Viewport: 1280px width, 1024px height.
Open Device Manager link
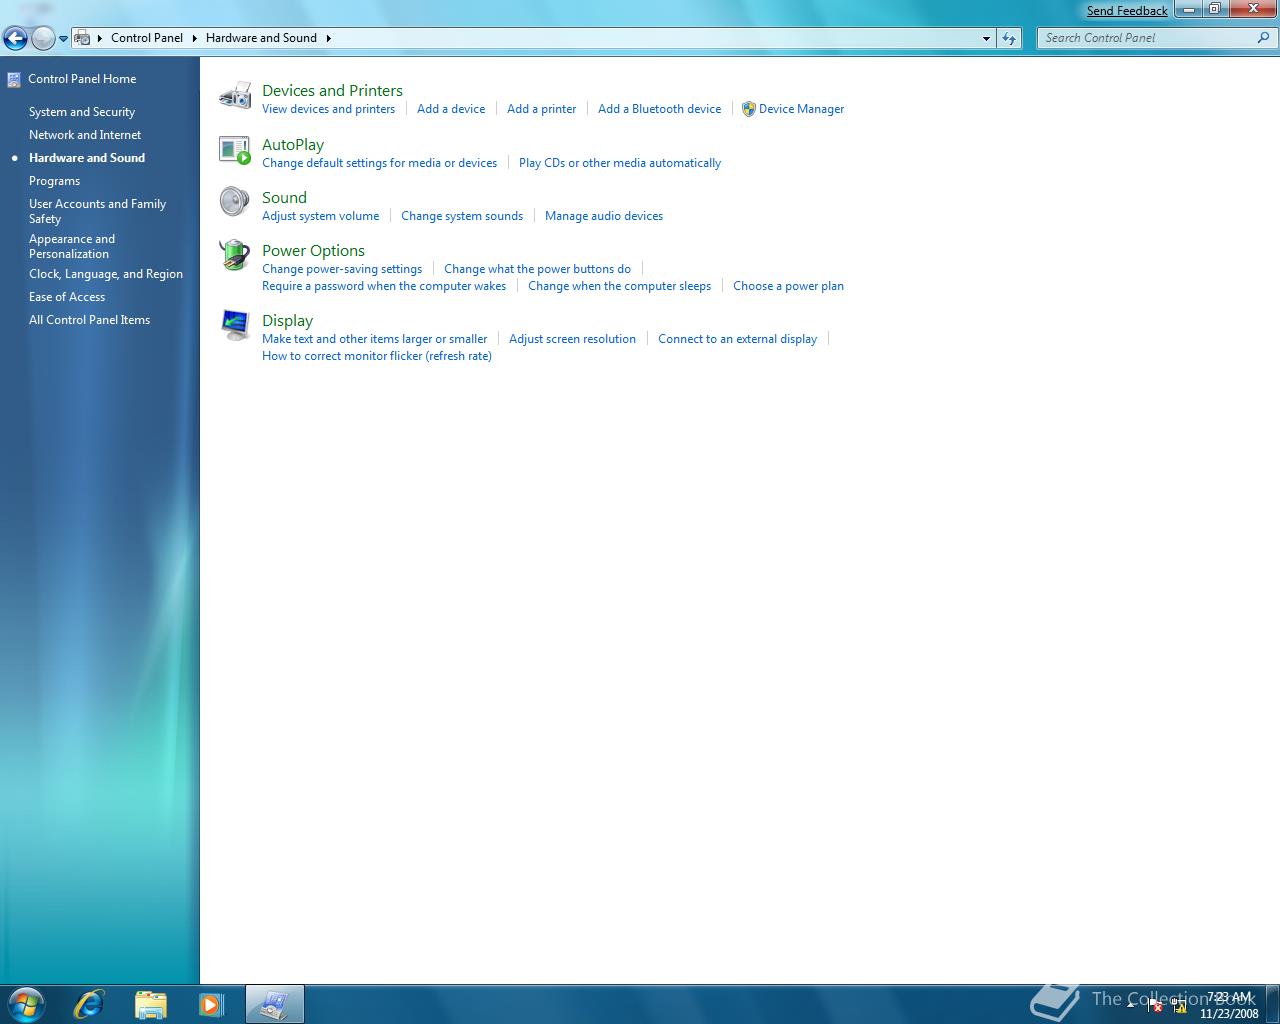[x=801, y=109]
